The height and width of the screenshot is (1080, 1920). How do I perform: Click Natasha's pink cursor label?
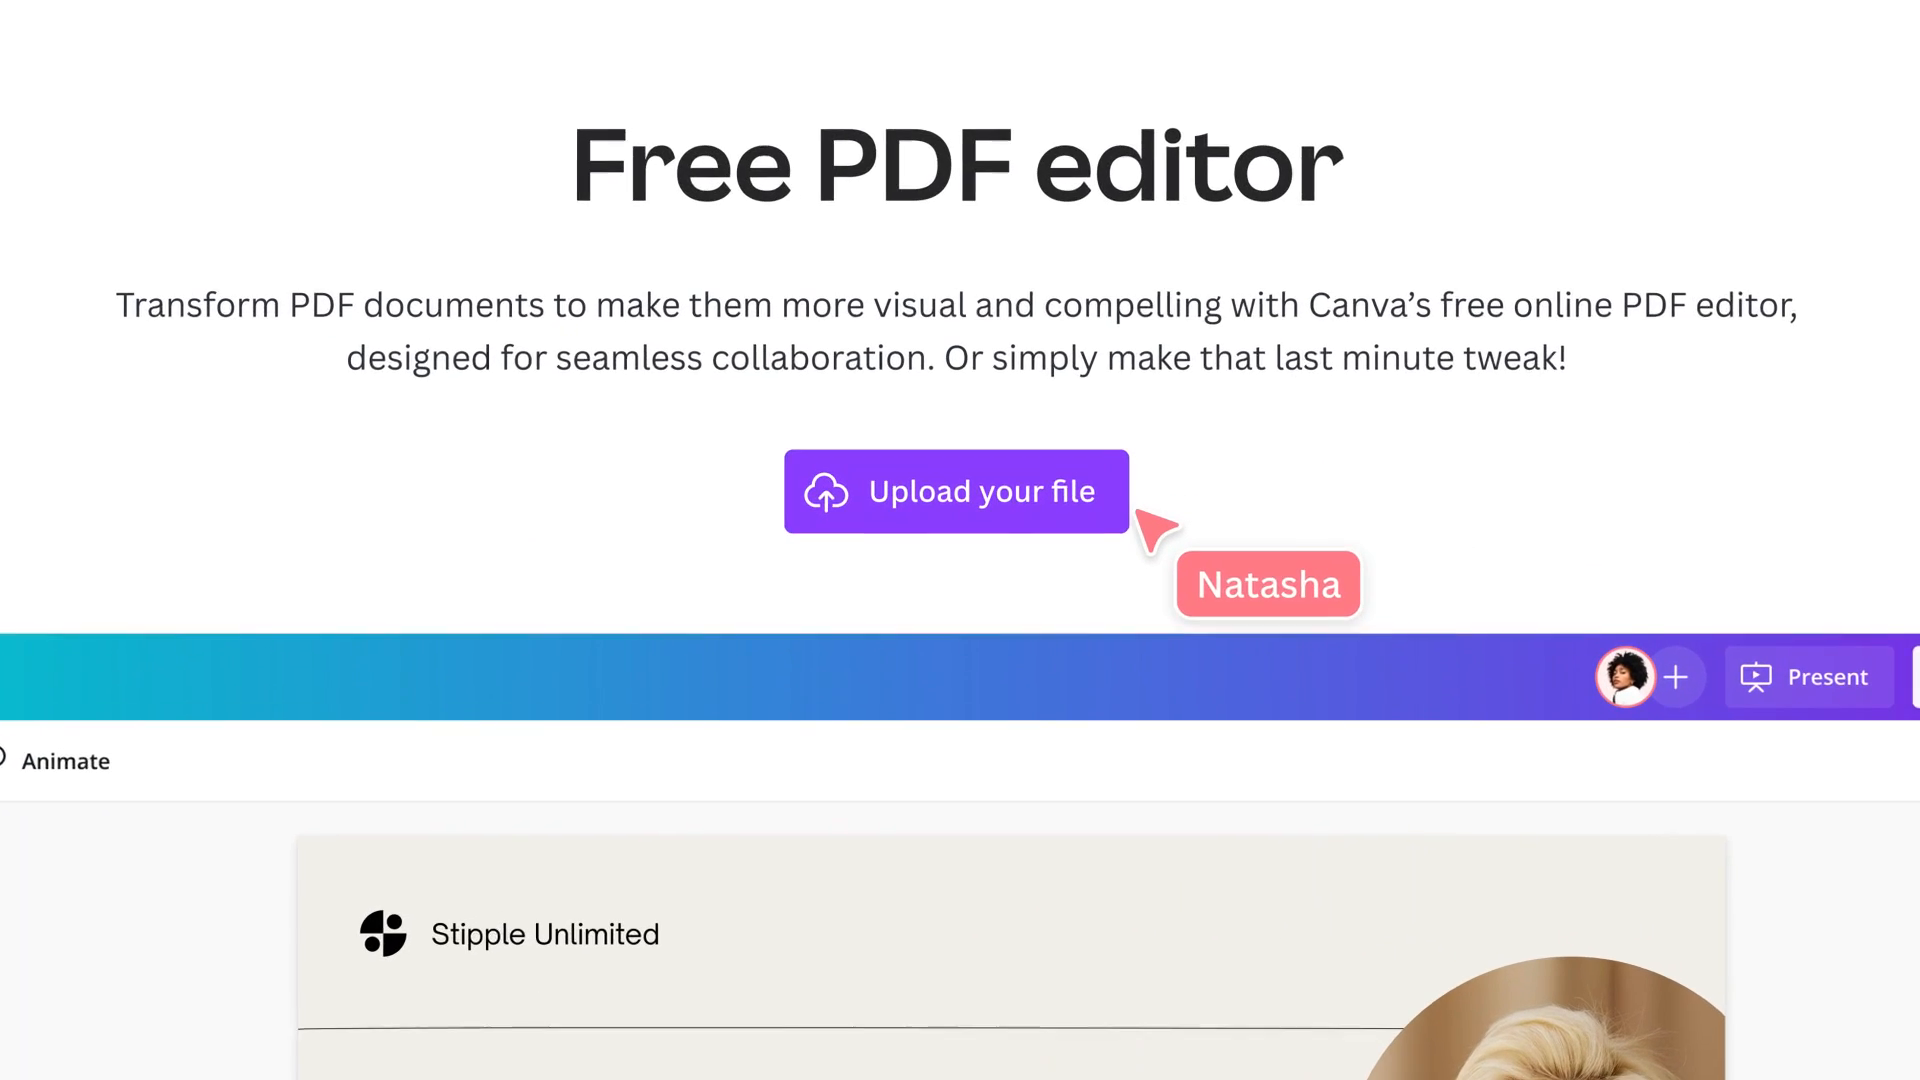[1267, 584]
